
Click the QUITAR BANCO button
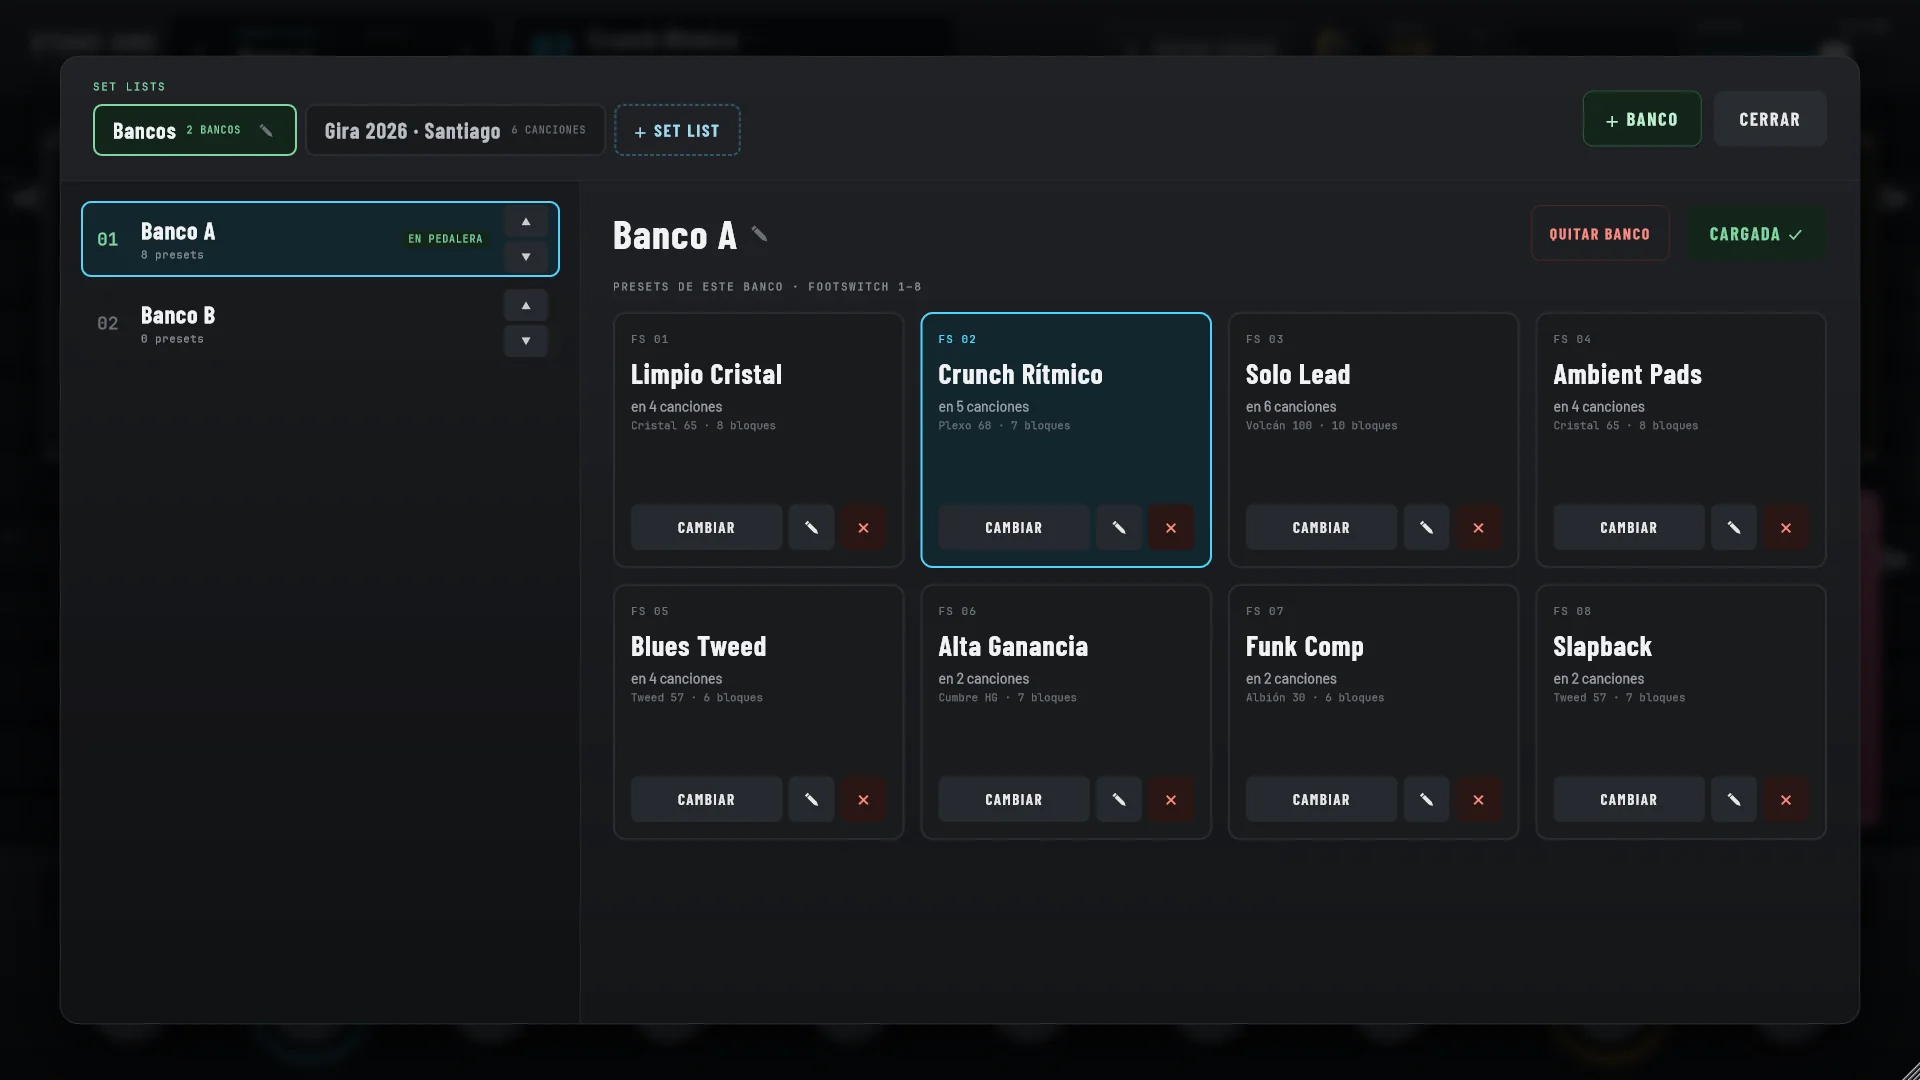pyautogui.click(x=1600, y=234)
